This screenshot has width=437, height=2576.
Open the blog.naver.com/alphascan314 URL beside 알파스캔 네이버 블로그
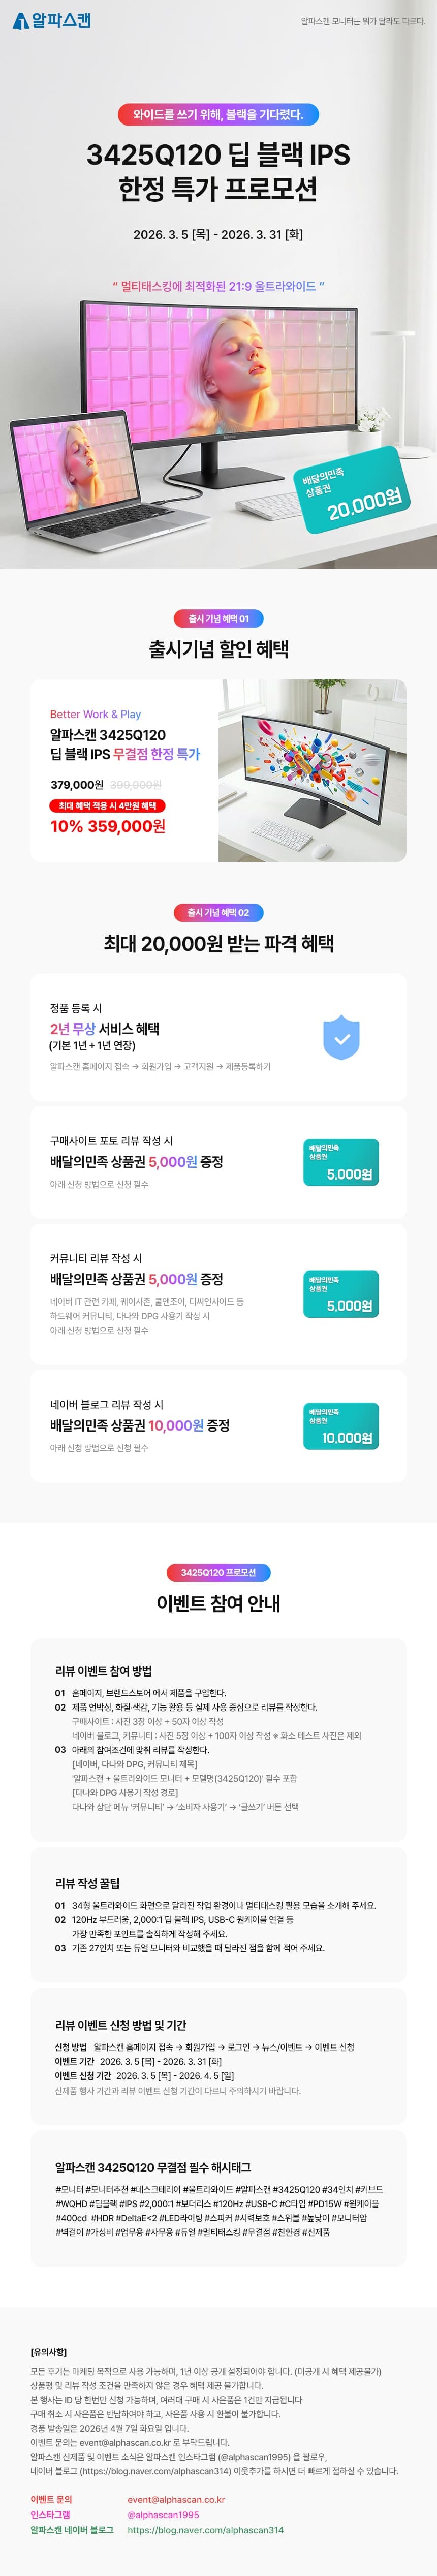(205, 2530)
